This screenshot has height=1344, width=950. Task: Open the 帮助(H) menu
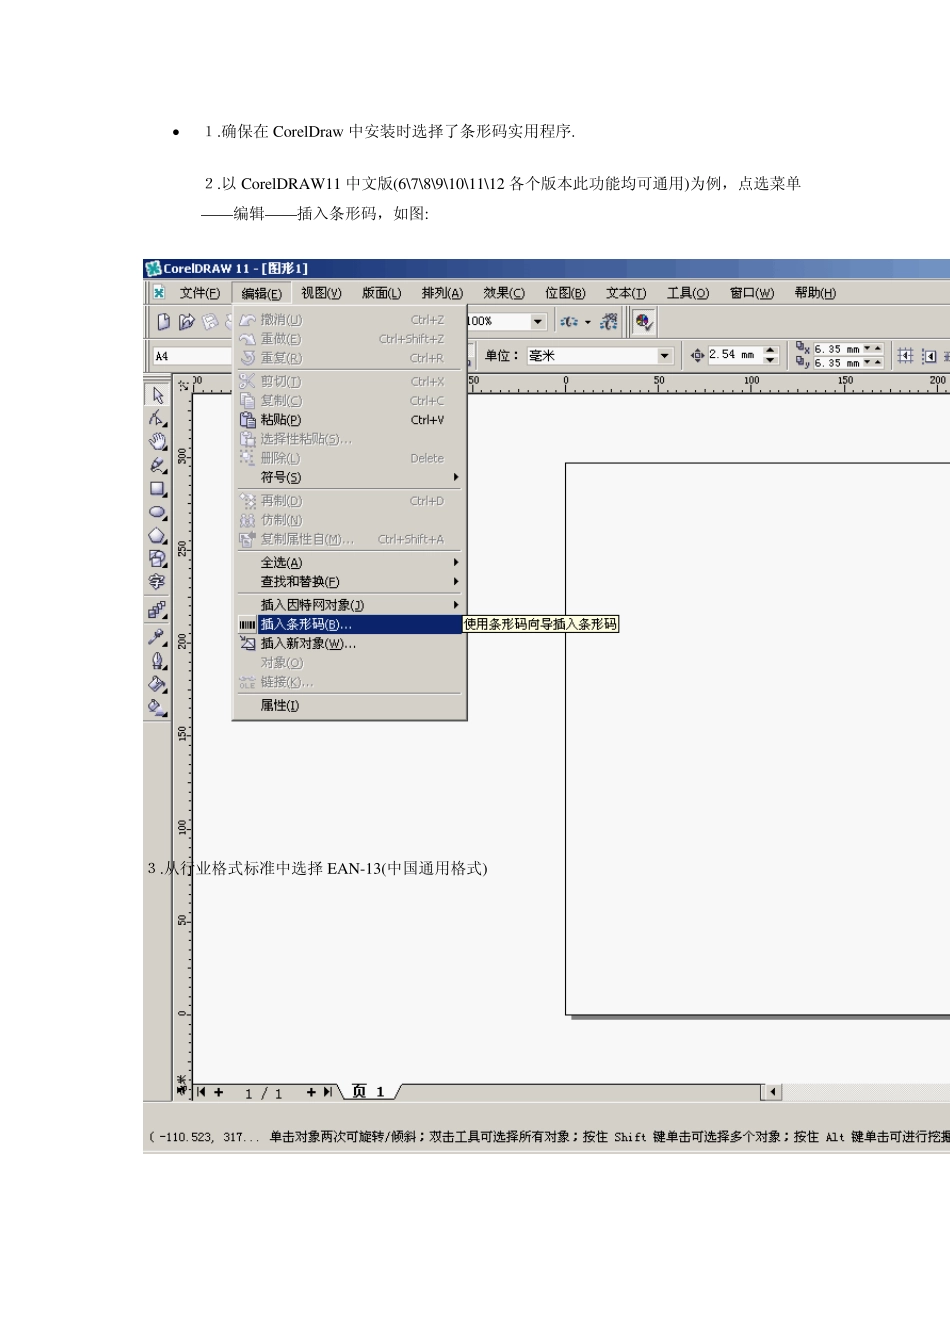(x=815, y=293)
